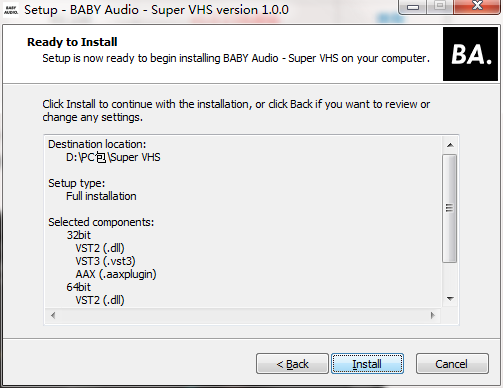The image size is (503, 388).
Task: Close the setup window
Action: click(477, 6)
